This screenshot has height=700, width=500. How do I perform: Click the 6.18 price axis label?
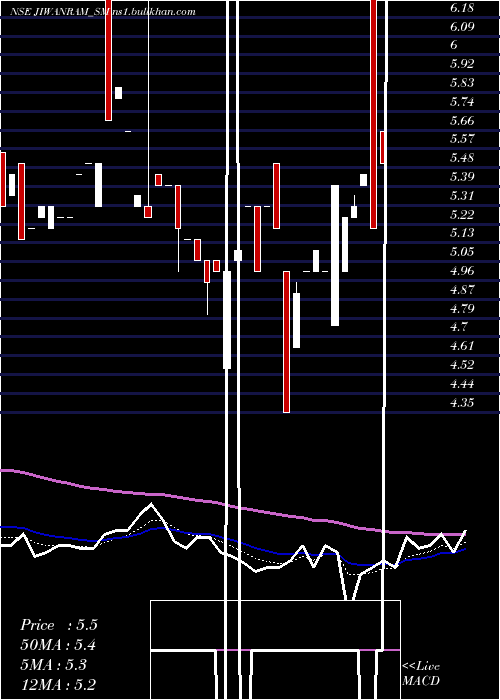tap(462, 8)
